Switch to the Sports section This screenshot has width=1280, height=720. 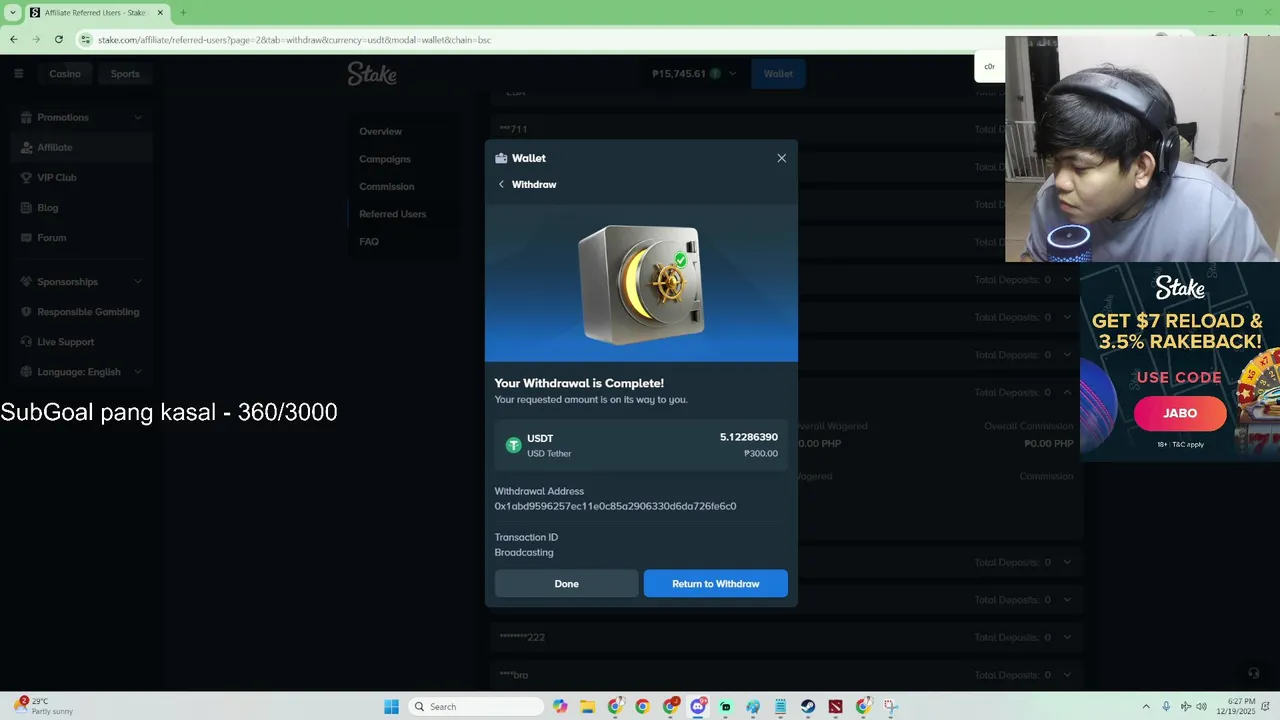pos(125,73)
